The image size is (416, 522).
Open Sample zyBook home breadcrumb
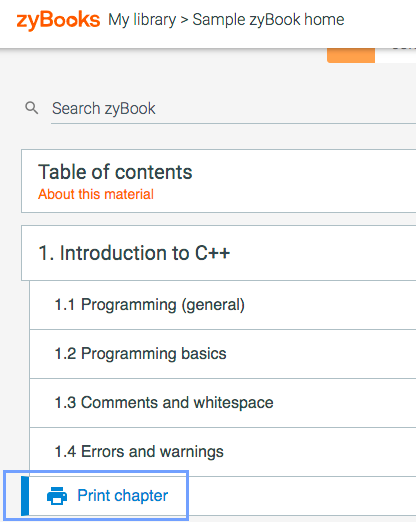pos(268,19)
